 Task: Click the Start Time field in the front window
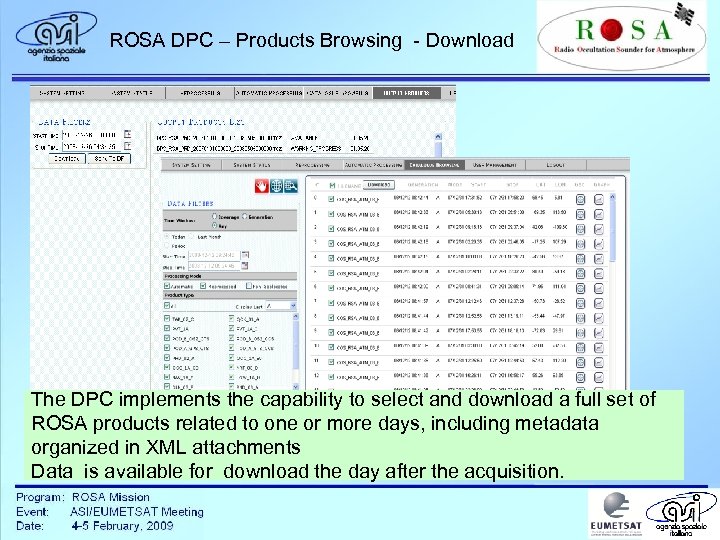tap(214, 255)
